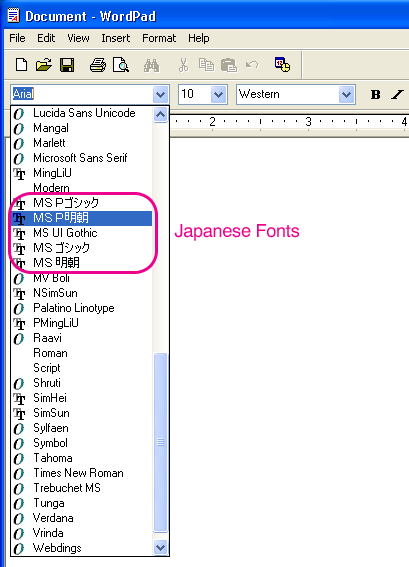
Task: Select SimHei font from list
Action: (82, 398)
